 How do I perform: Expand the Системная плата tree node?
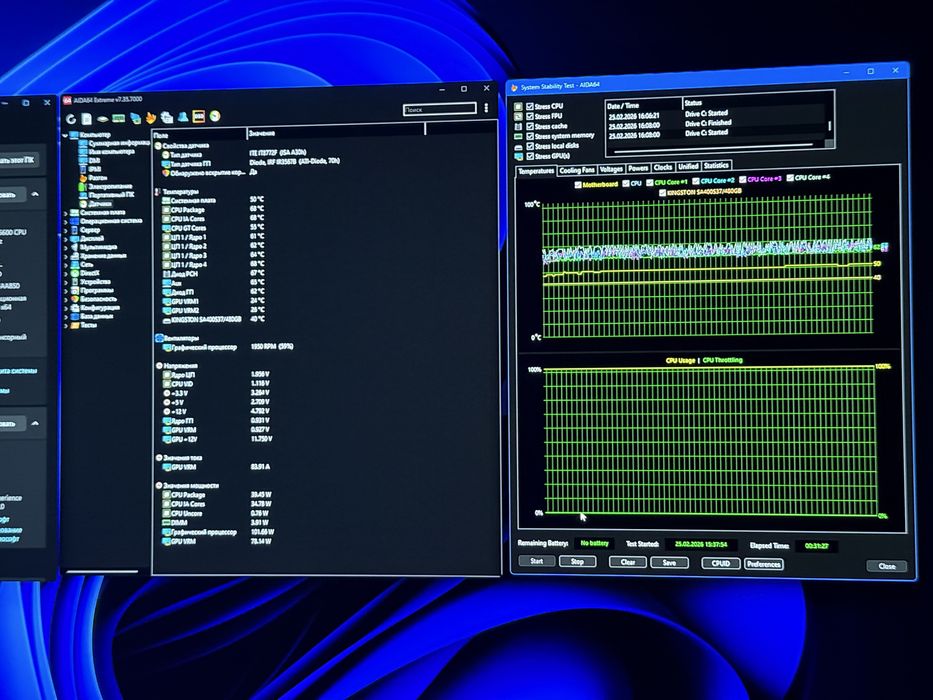pos(65,213)
